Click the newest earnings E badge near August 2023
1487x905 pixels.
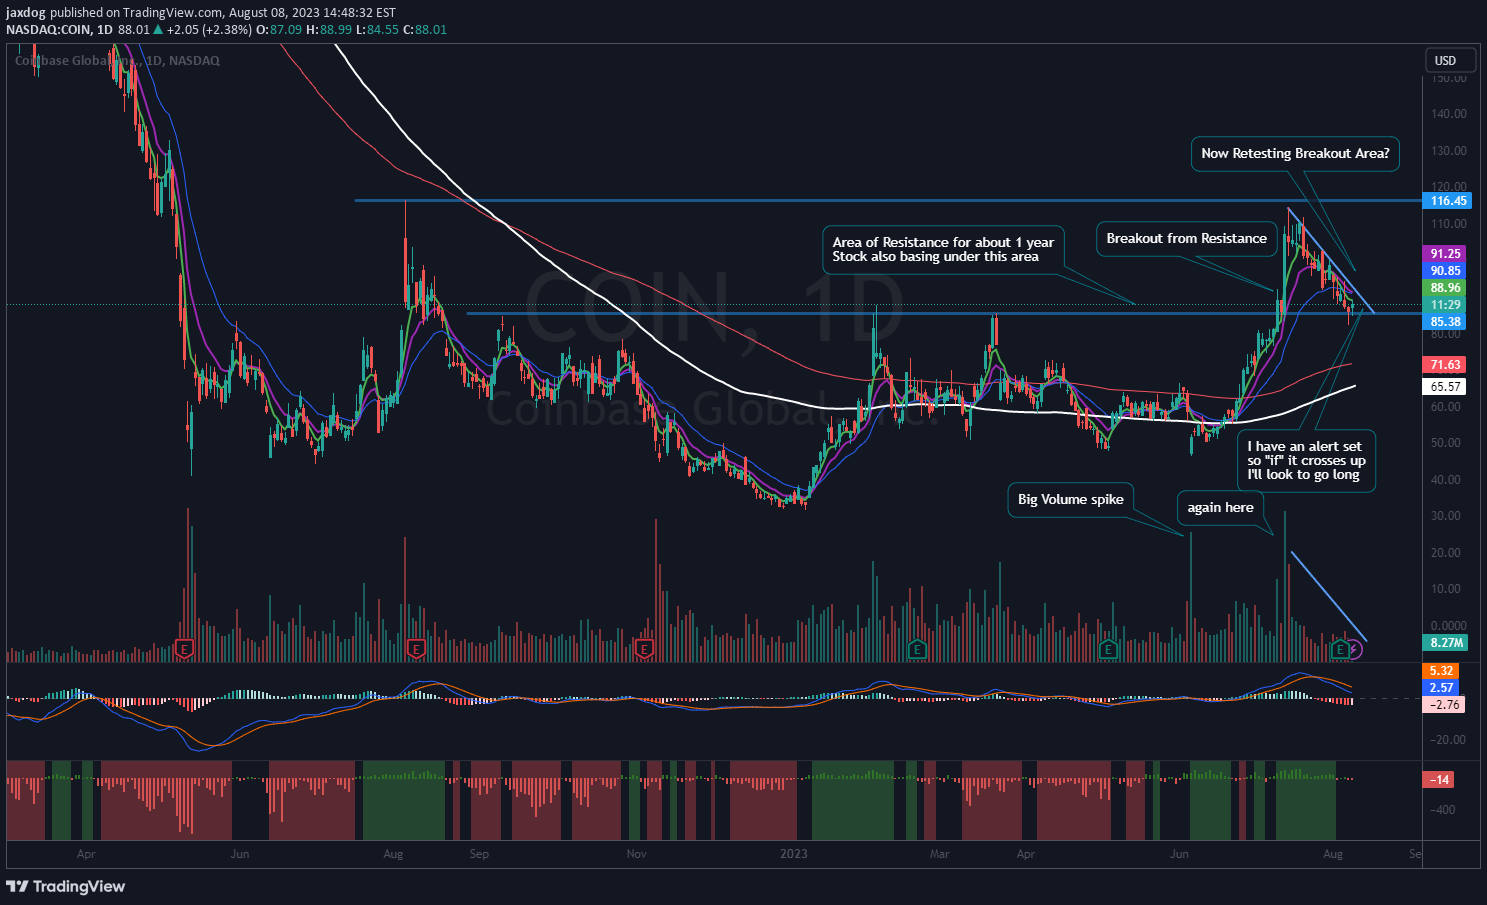1338,650
